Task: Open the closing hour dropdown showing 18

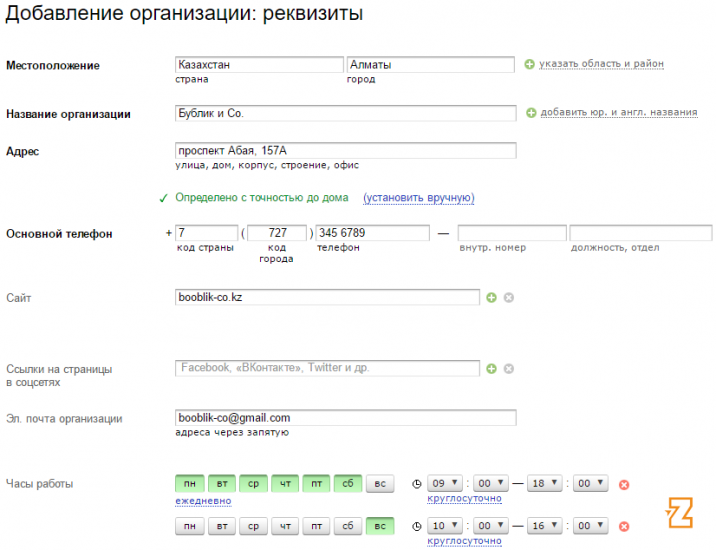Action: click(x=544, y=483)
